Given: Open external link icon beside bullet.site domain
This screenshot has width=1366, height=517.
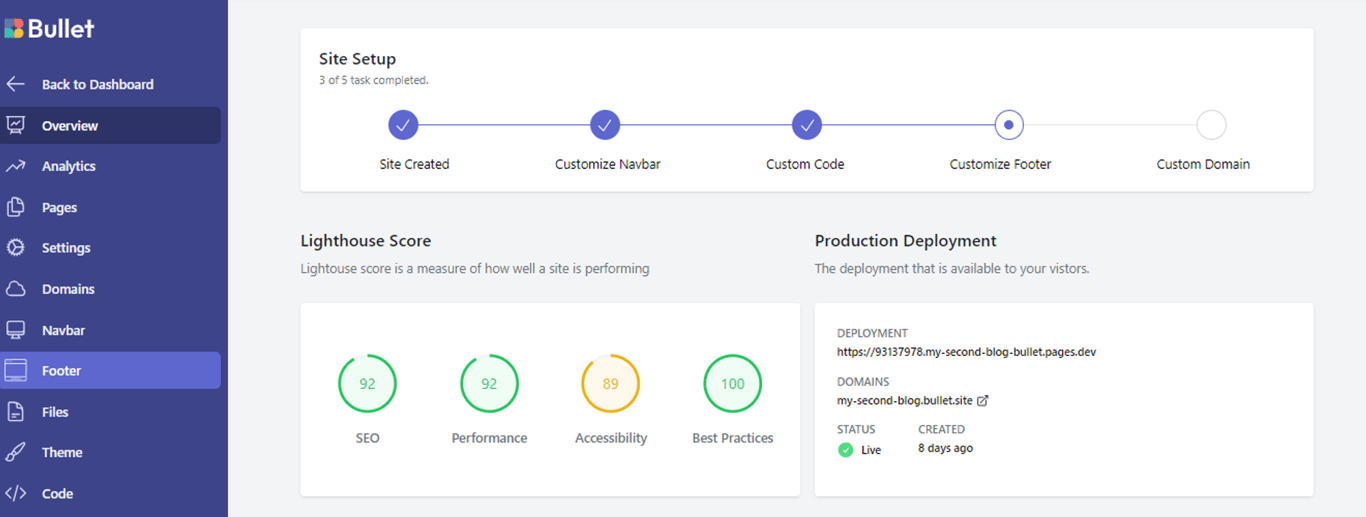Looking at the screenshot, I should coord(983,401).
